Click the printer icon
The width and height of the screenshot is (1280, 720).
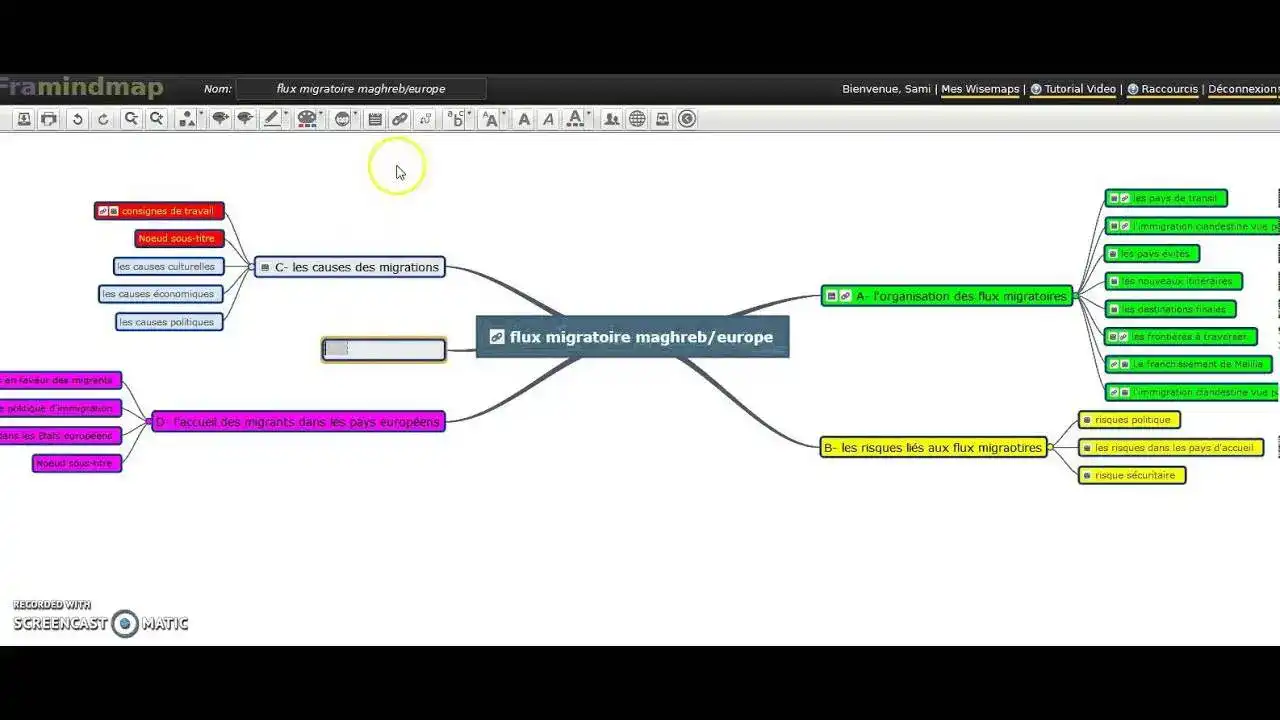[x=48, y=119]
